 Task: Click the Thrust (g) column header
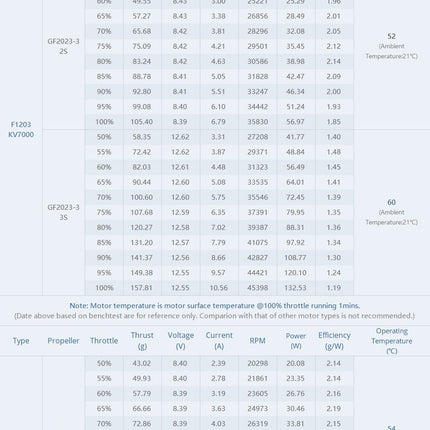142,341
